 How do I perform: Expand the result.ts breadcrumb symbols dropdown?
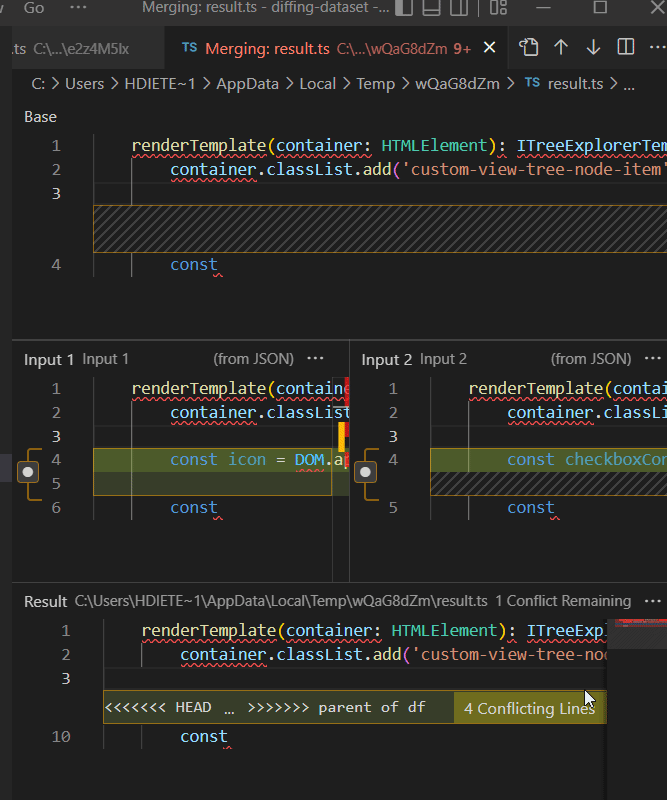click(630, 84)
